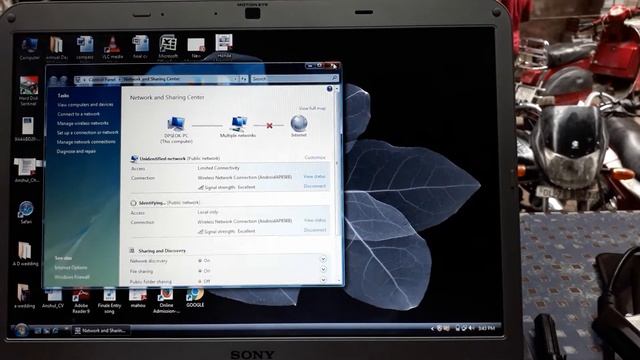This screenshot has width=640, height=360.
Task: Click the search magnifier icon
Action: [334, 78]
